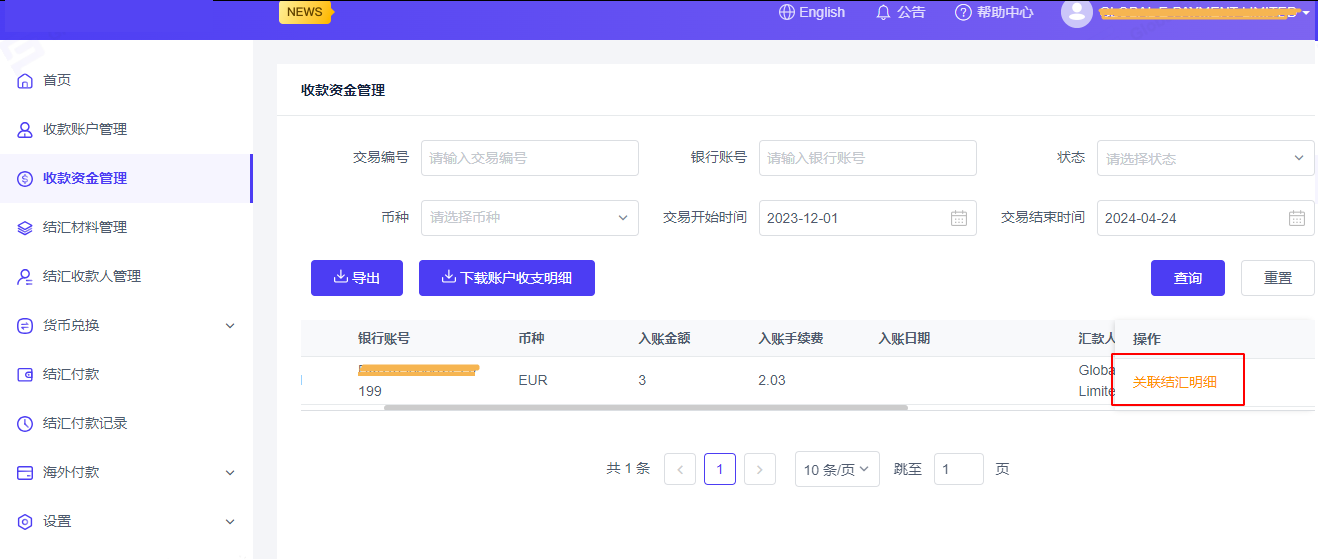Open 结汇付款记录 in the sidebar

click(x=85, y=423)
